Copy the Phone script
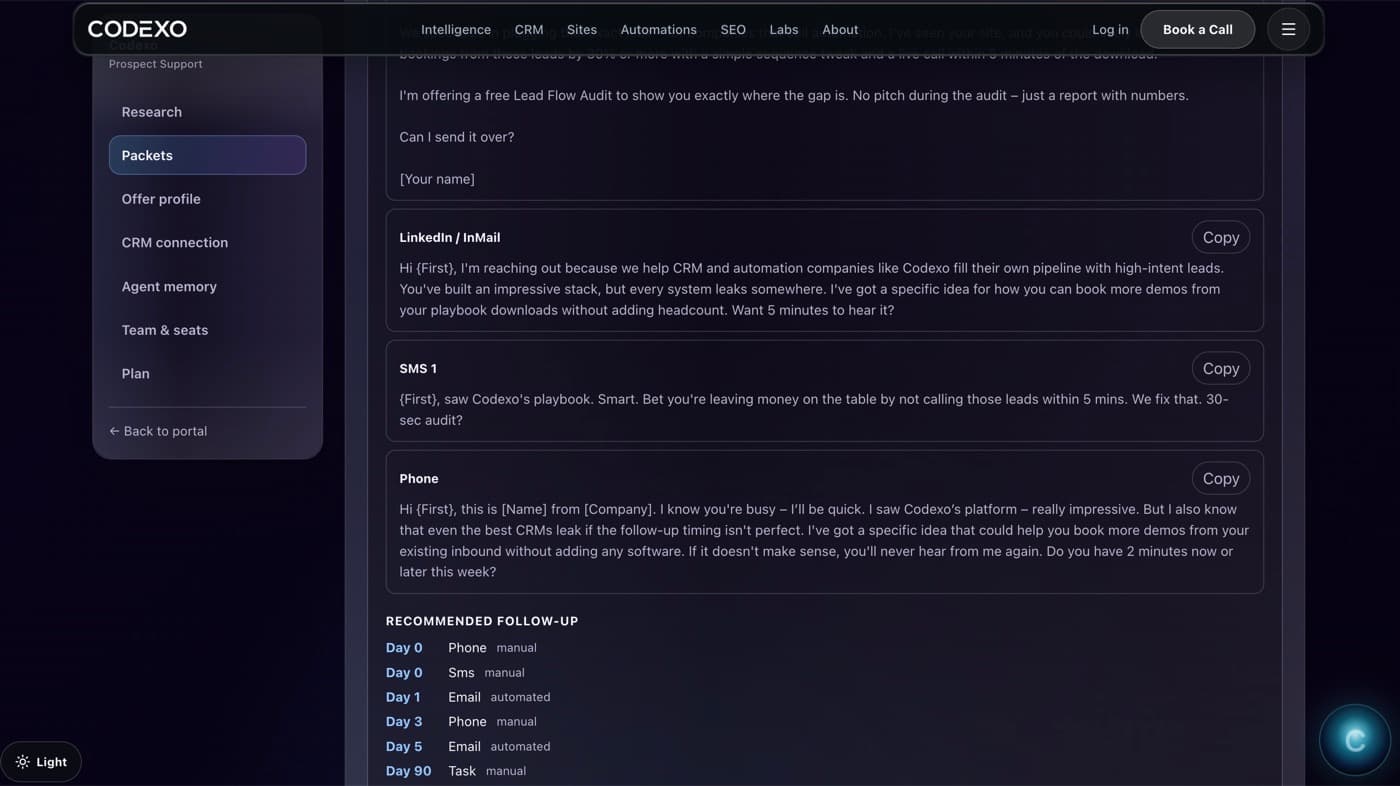 click(1221, 478)
